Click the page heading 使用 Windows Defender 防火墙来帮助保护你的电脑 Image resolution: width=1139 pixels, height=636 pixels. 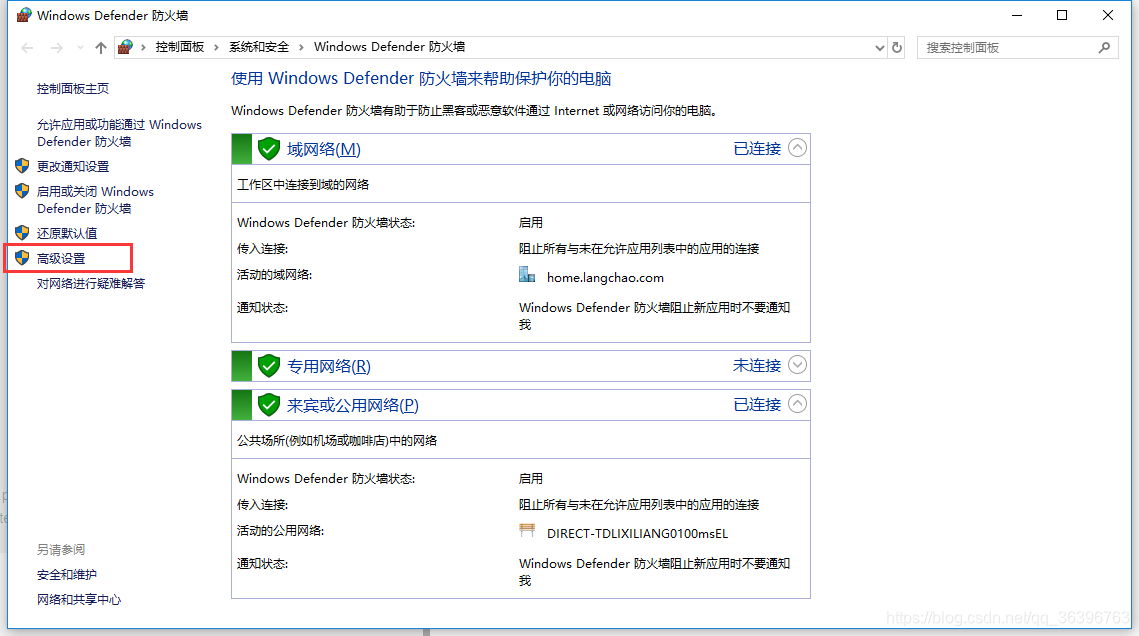point(421,78)
